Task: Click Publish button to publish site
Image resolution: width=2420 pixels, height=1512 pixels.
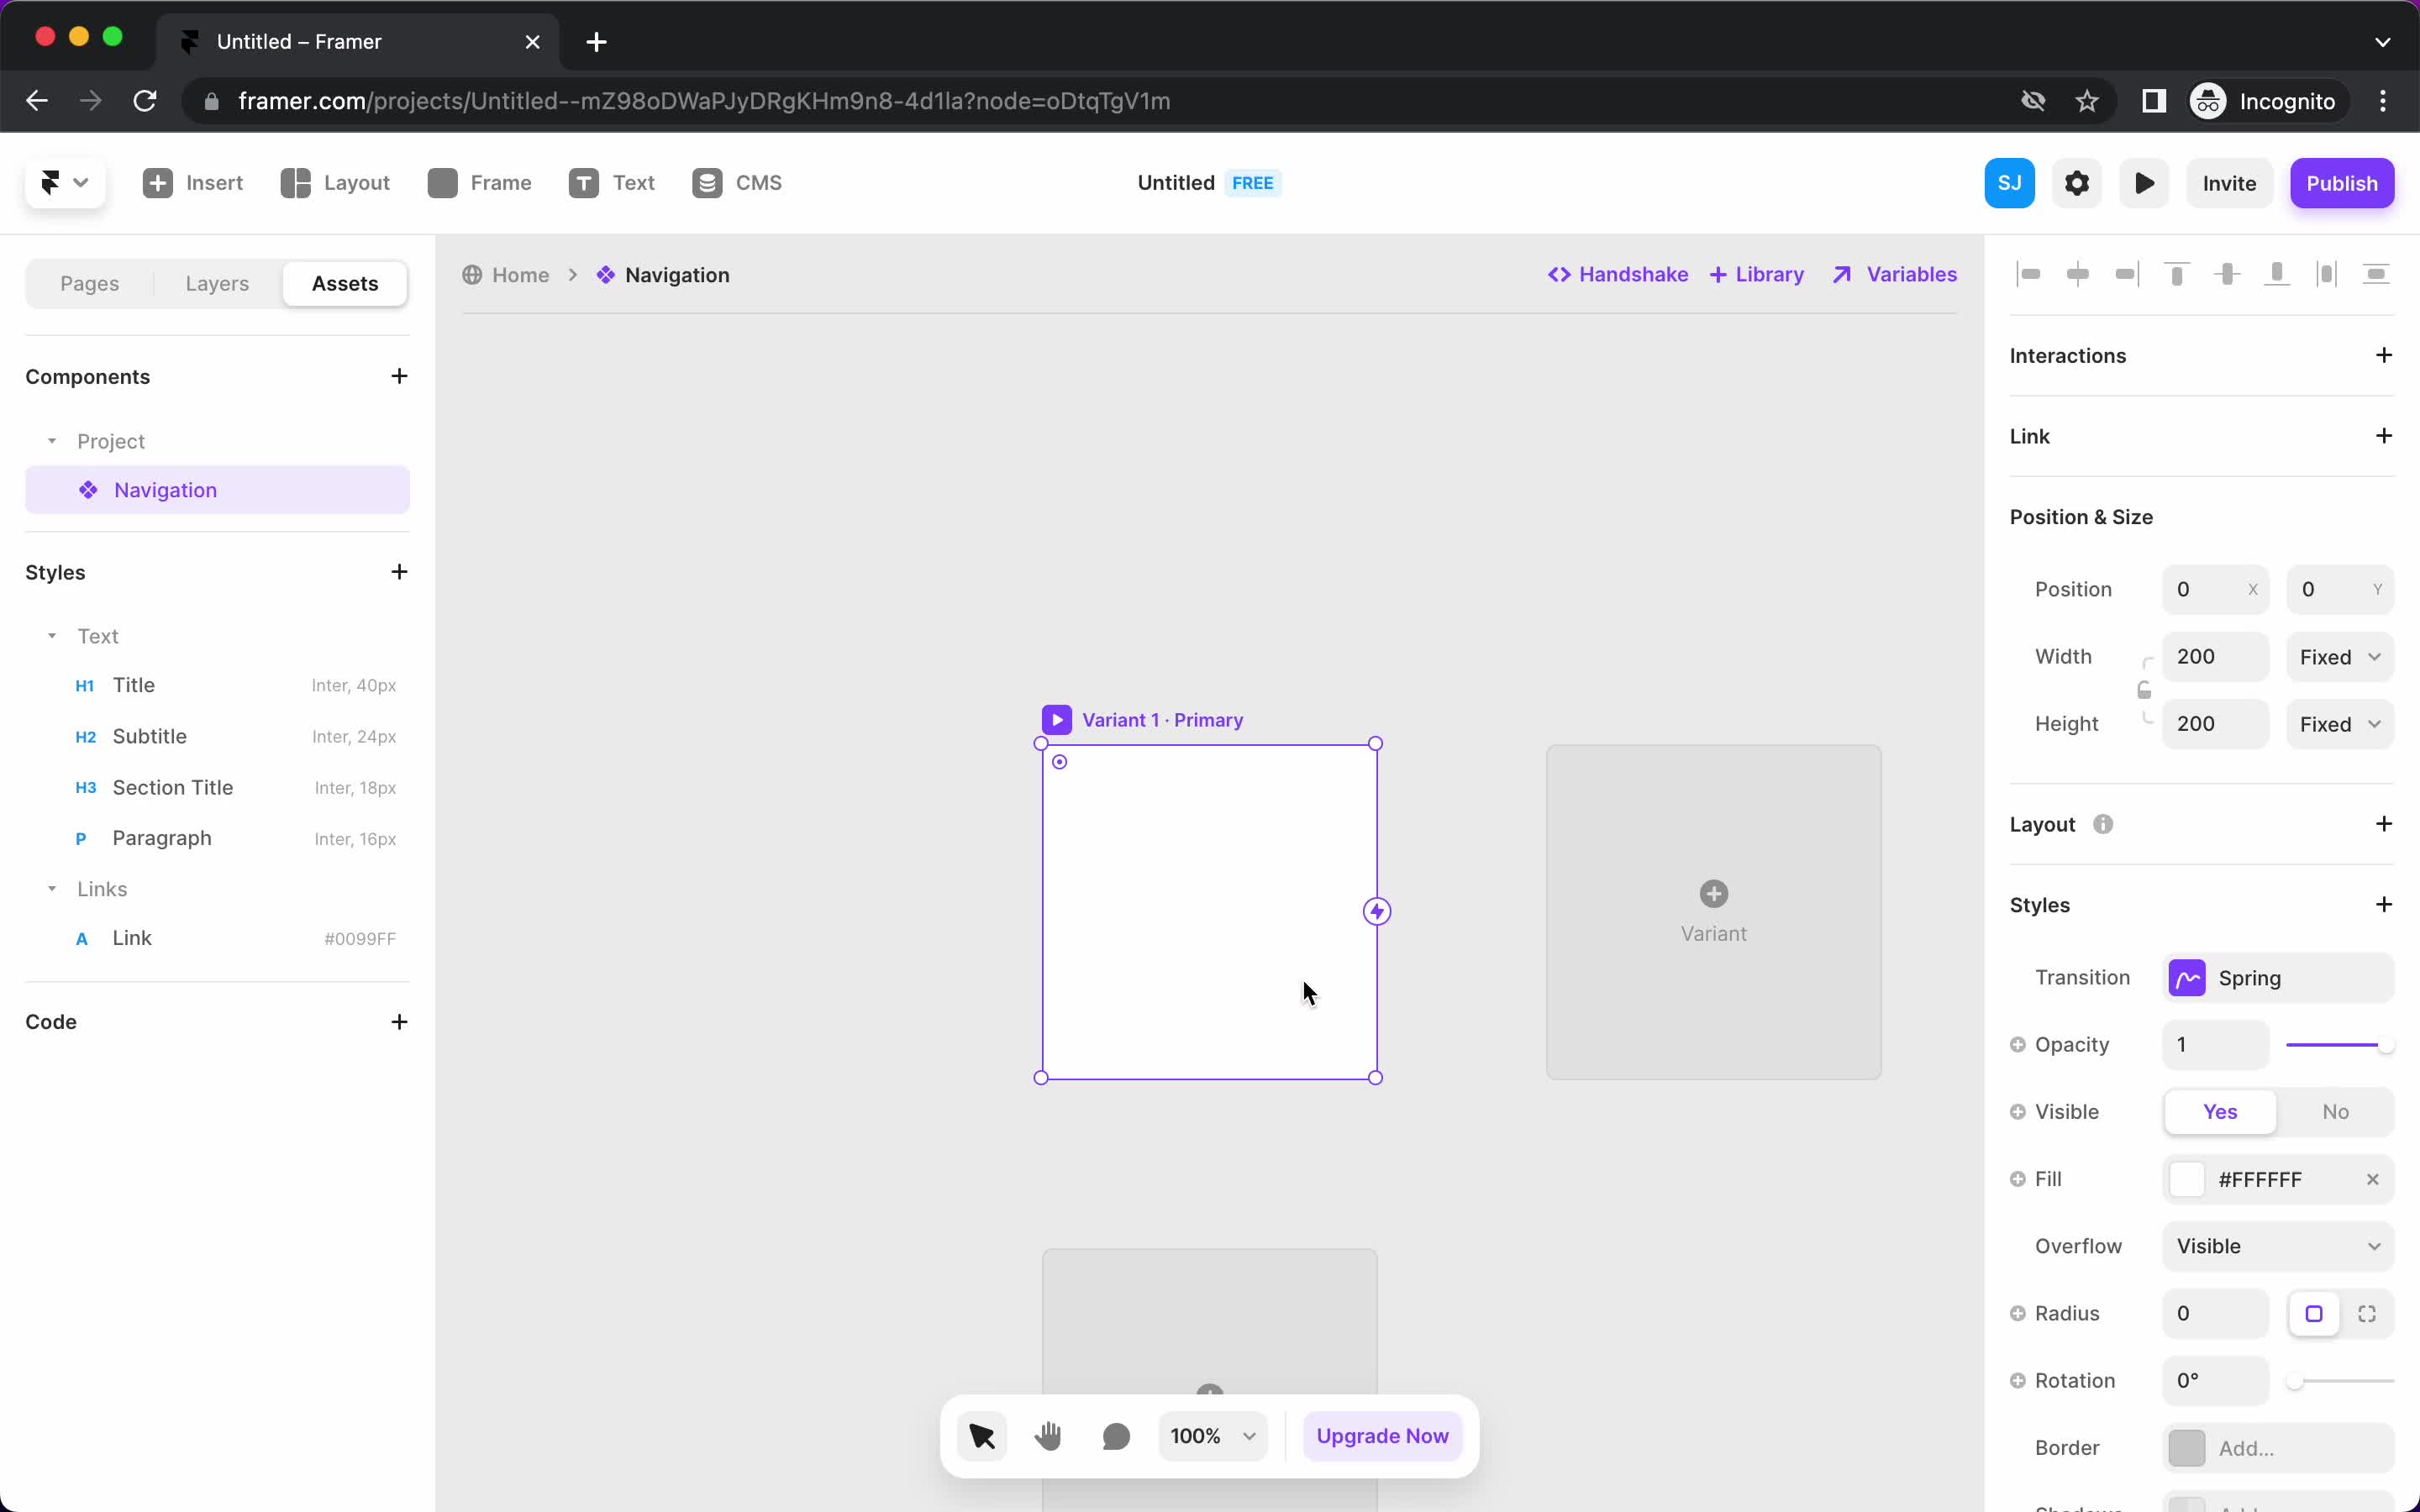Action: click(x=2342, y=183)
